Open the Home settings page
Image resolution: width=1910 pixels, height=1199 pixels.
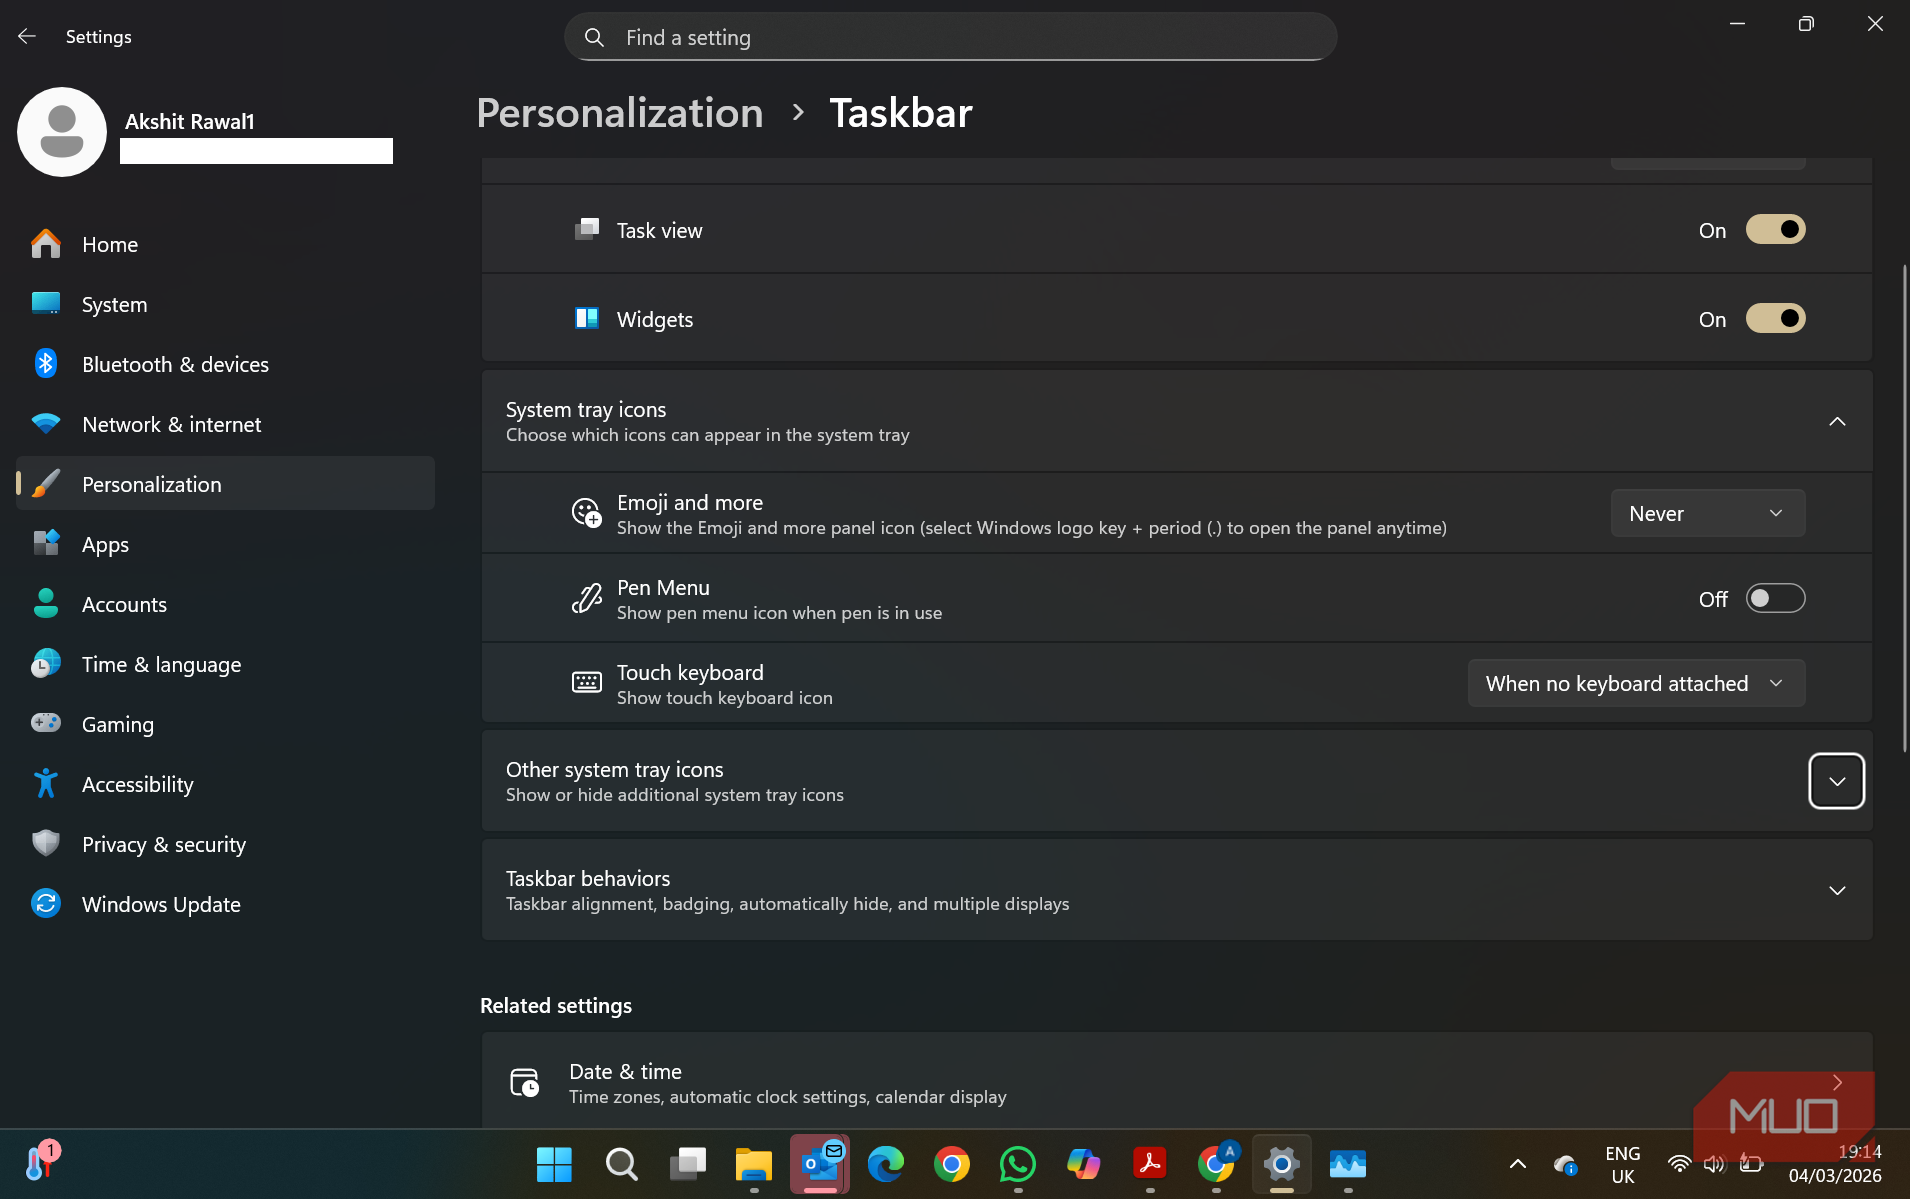click(225, 244)
